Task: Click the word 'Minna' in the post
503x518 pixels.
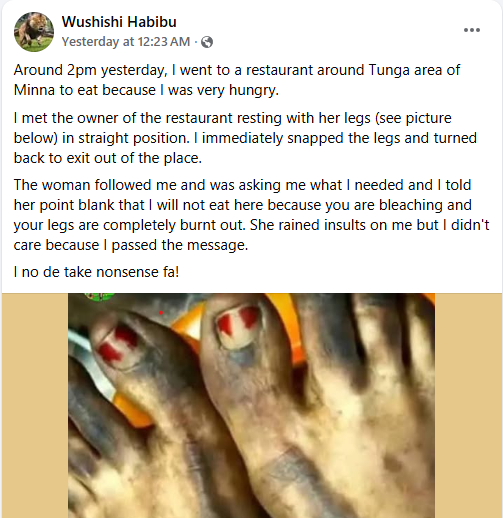Action: coord(34,90)
